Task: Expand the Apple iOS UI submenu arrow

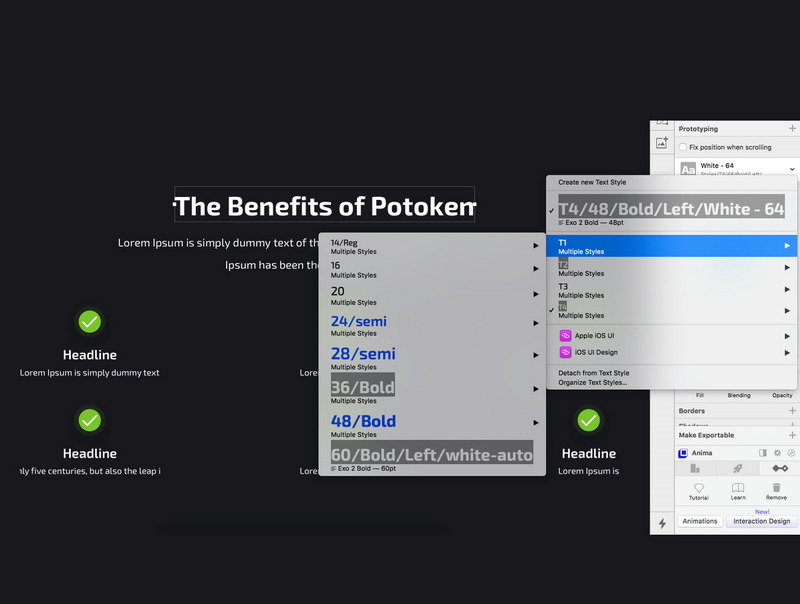Action: coord(787,336)
